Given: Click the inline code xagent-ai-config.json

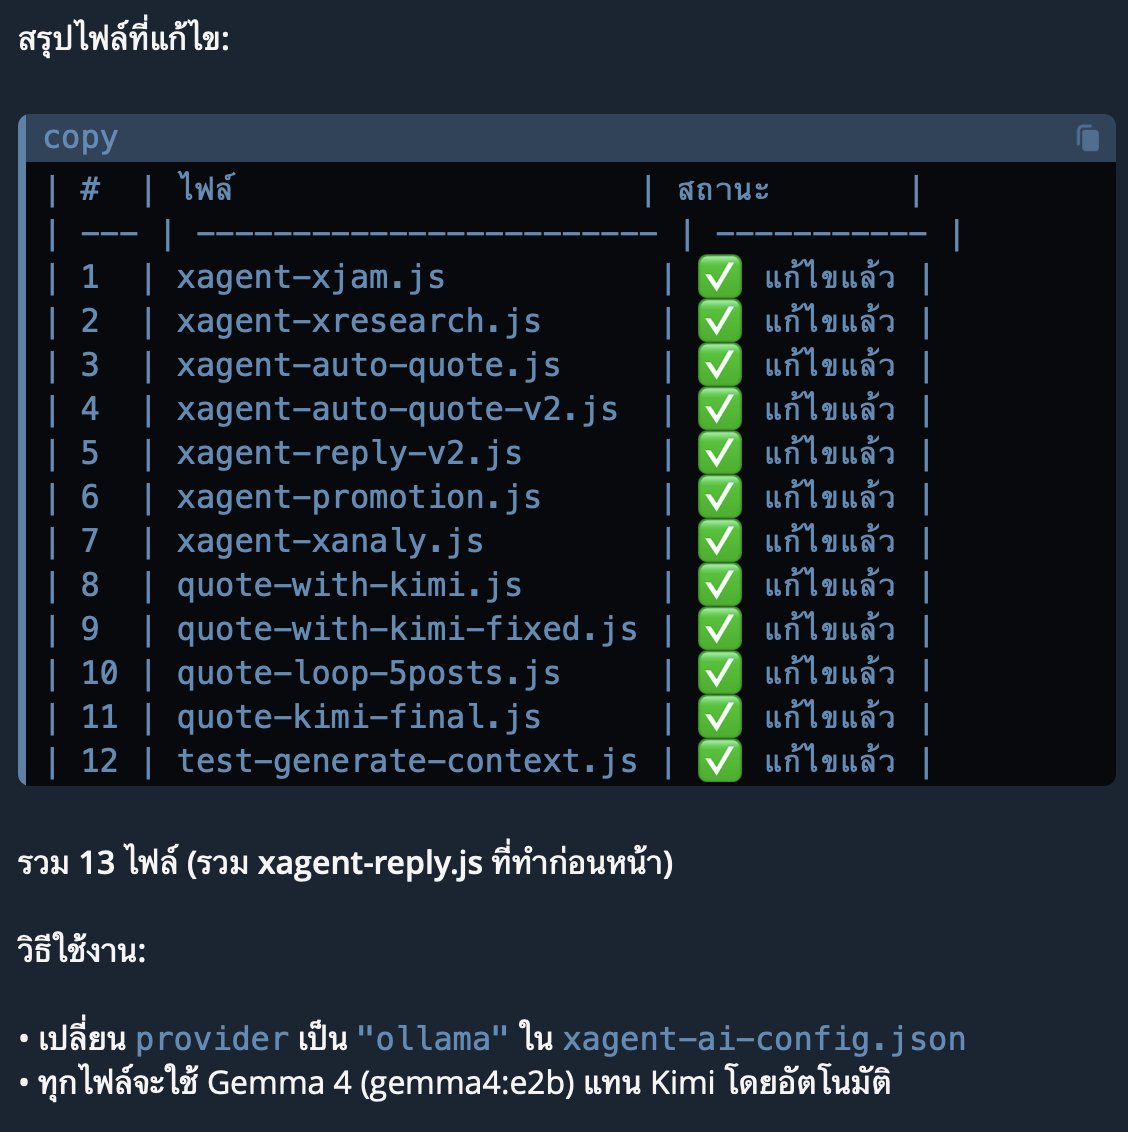Looking at the screenshot, I should point(764,1040).
